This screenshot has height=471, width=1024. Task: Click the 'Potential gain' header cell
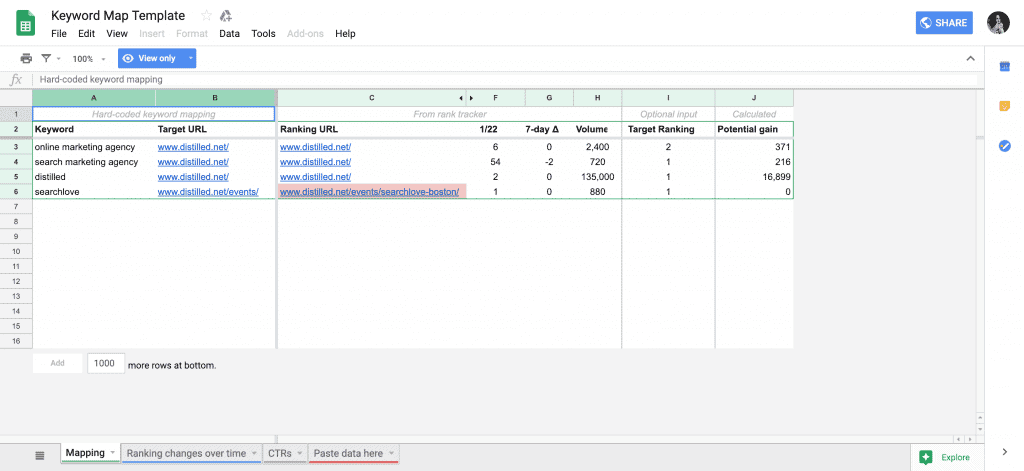[754, 129]
